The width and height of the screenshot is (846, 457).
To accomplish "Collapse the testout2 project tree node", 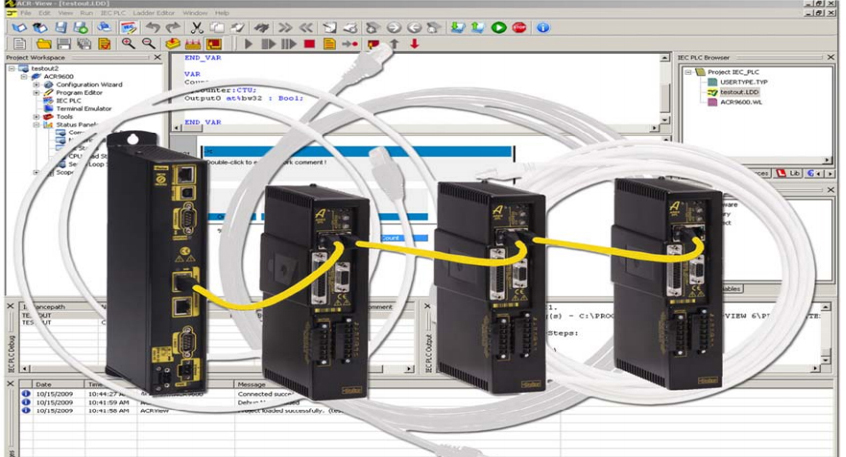I will click(x=11, y=69).
